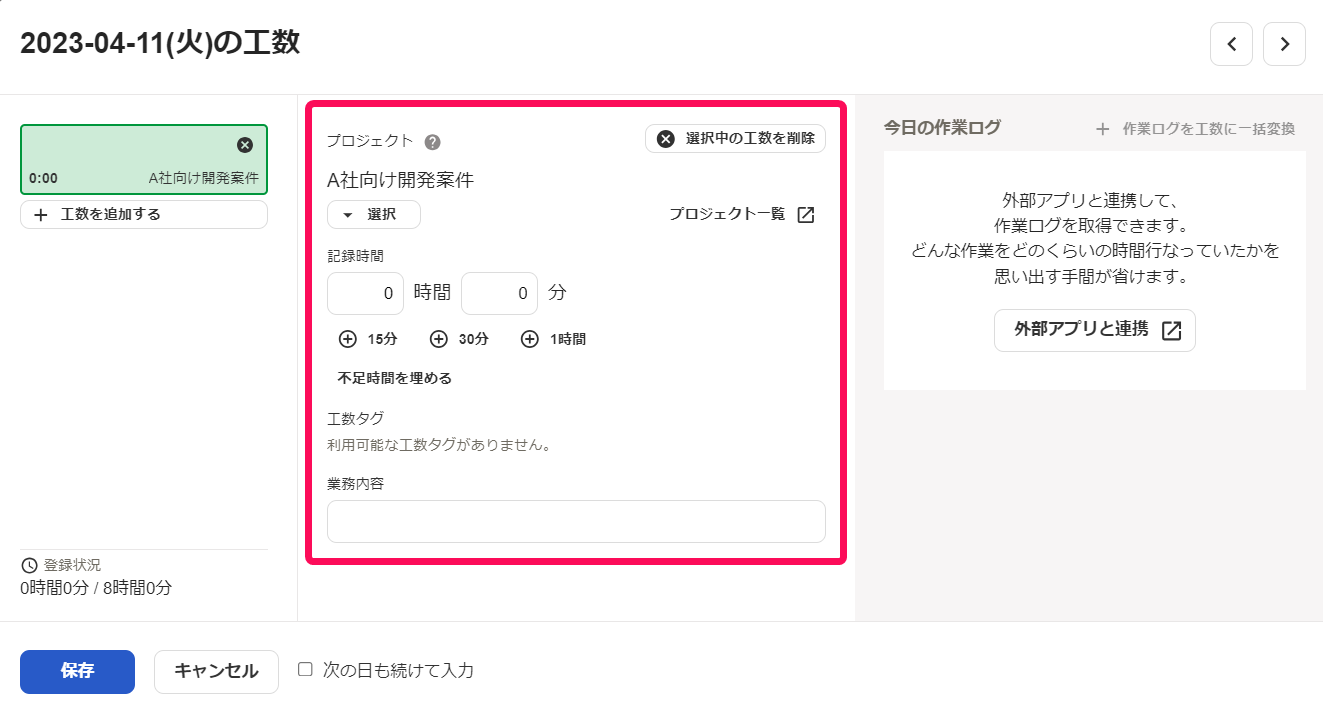
Task: Focus the 時間 (hours) input field
Action: 365,294
